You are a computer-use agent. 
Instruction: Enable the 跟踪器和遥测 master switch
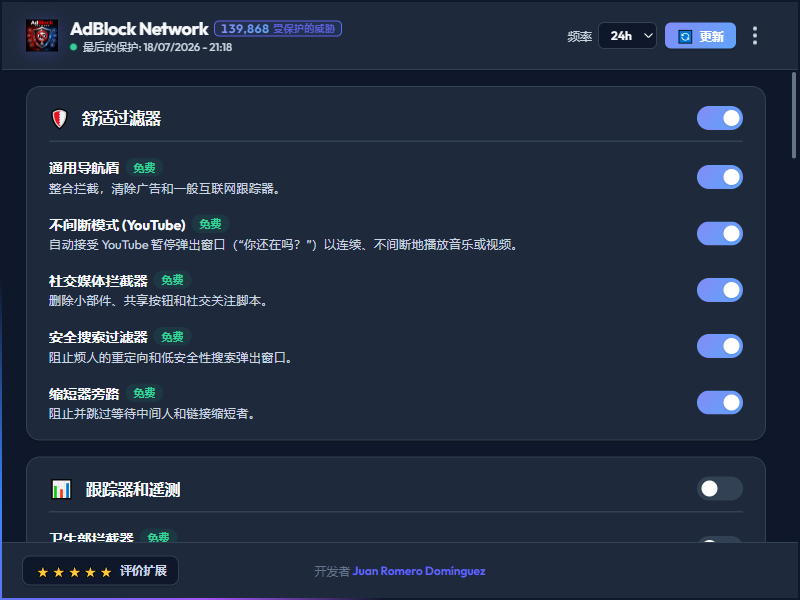[719, 489]
